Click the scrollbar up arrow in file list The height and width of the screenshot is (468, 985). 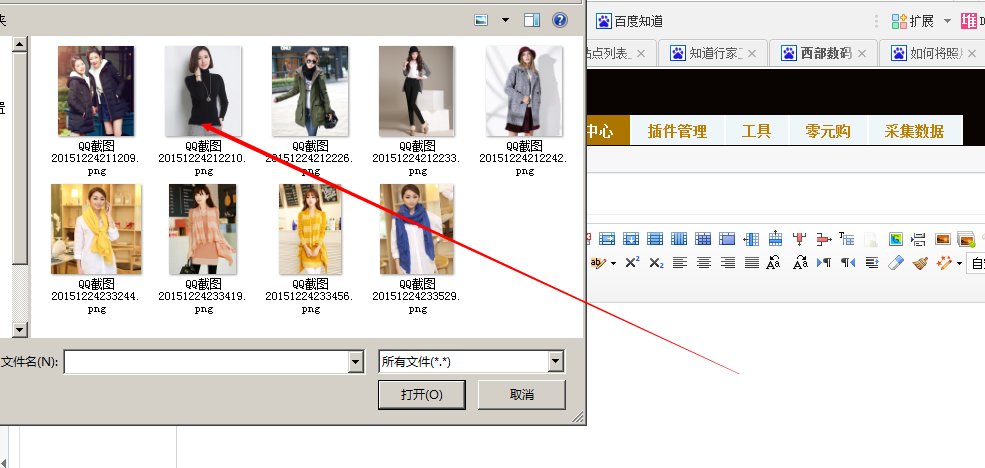click(x=20, y=43)
